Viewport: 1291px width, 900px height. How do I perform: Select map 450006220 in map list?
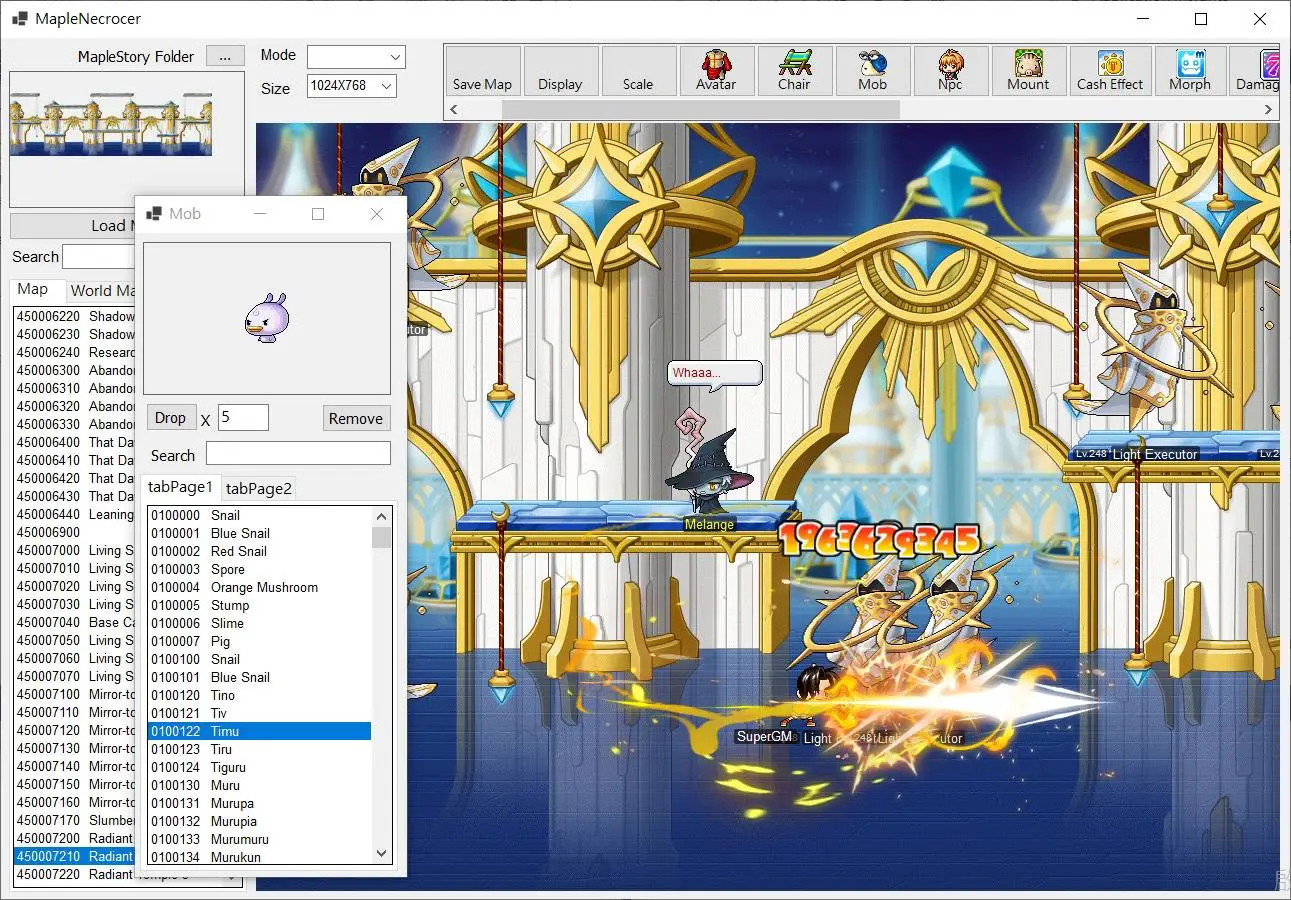coord(75,316)
